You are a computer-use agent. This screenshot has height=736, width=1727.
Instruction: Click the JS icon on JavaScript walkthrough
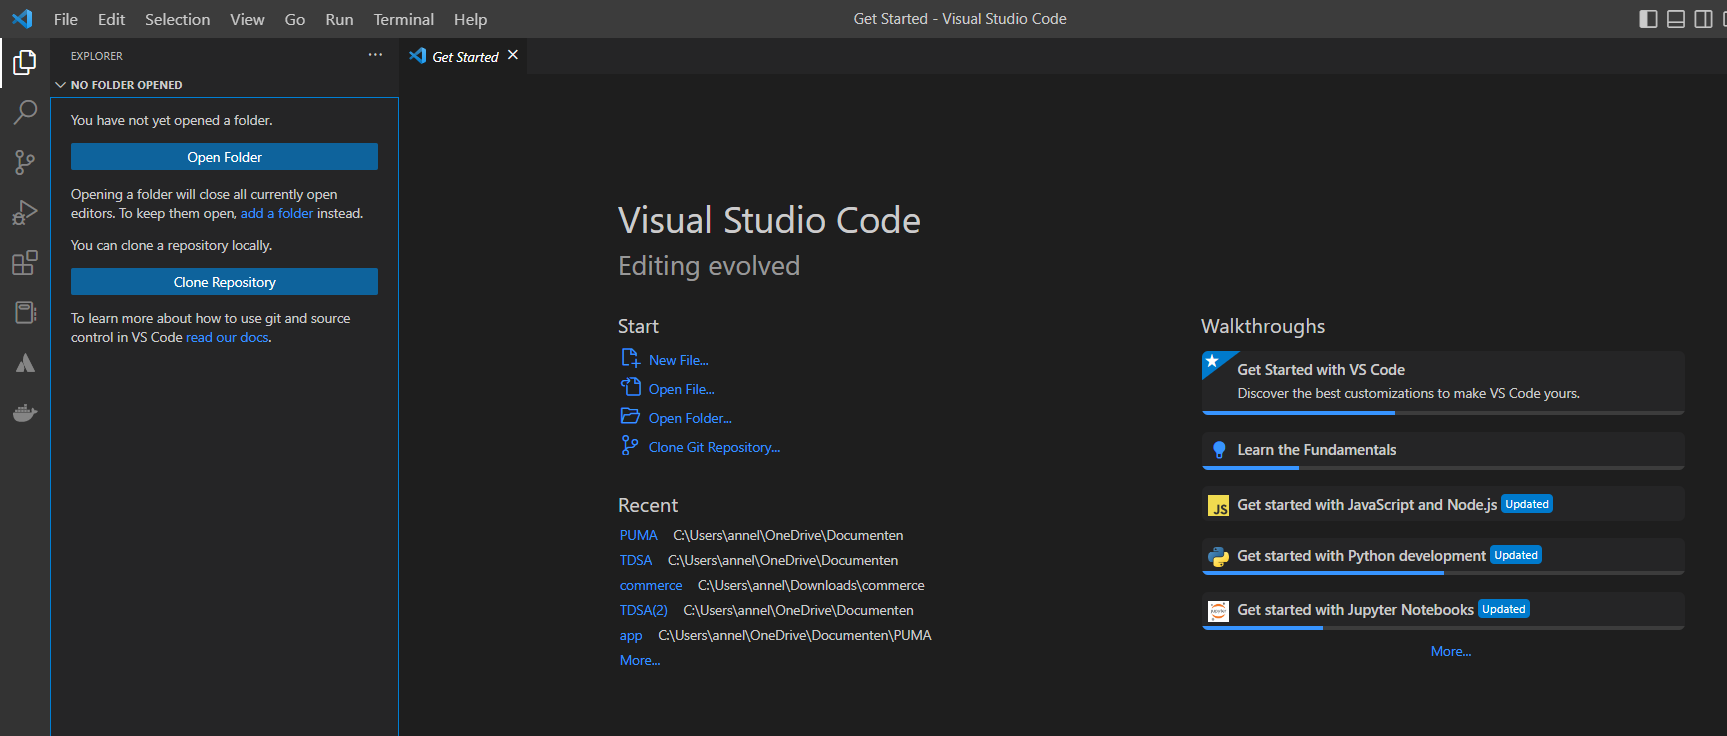[1218, 506]
